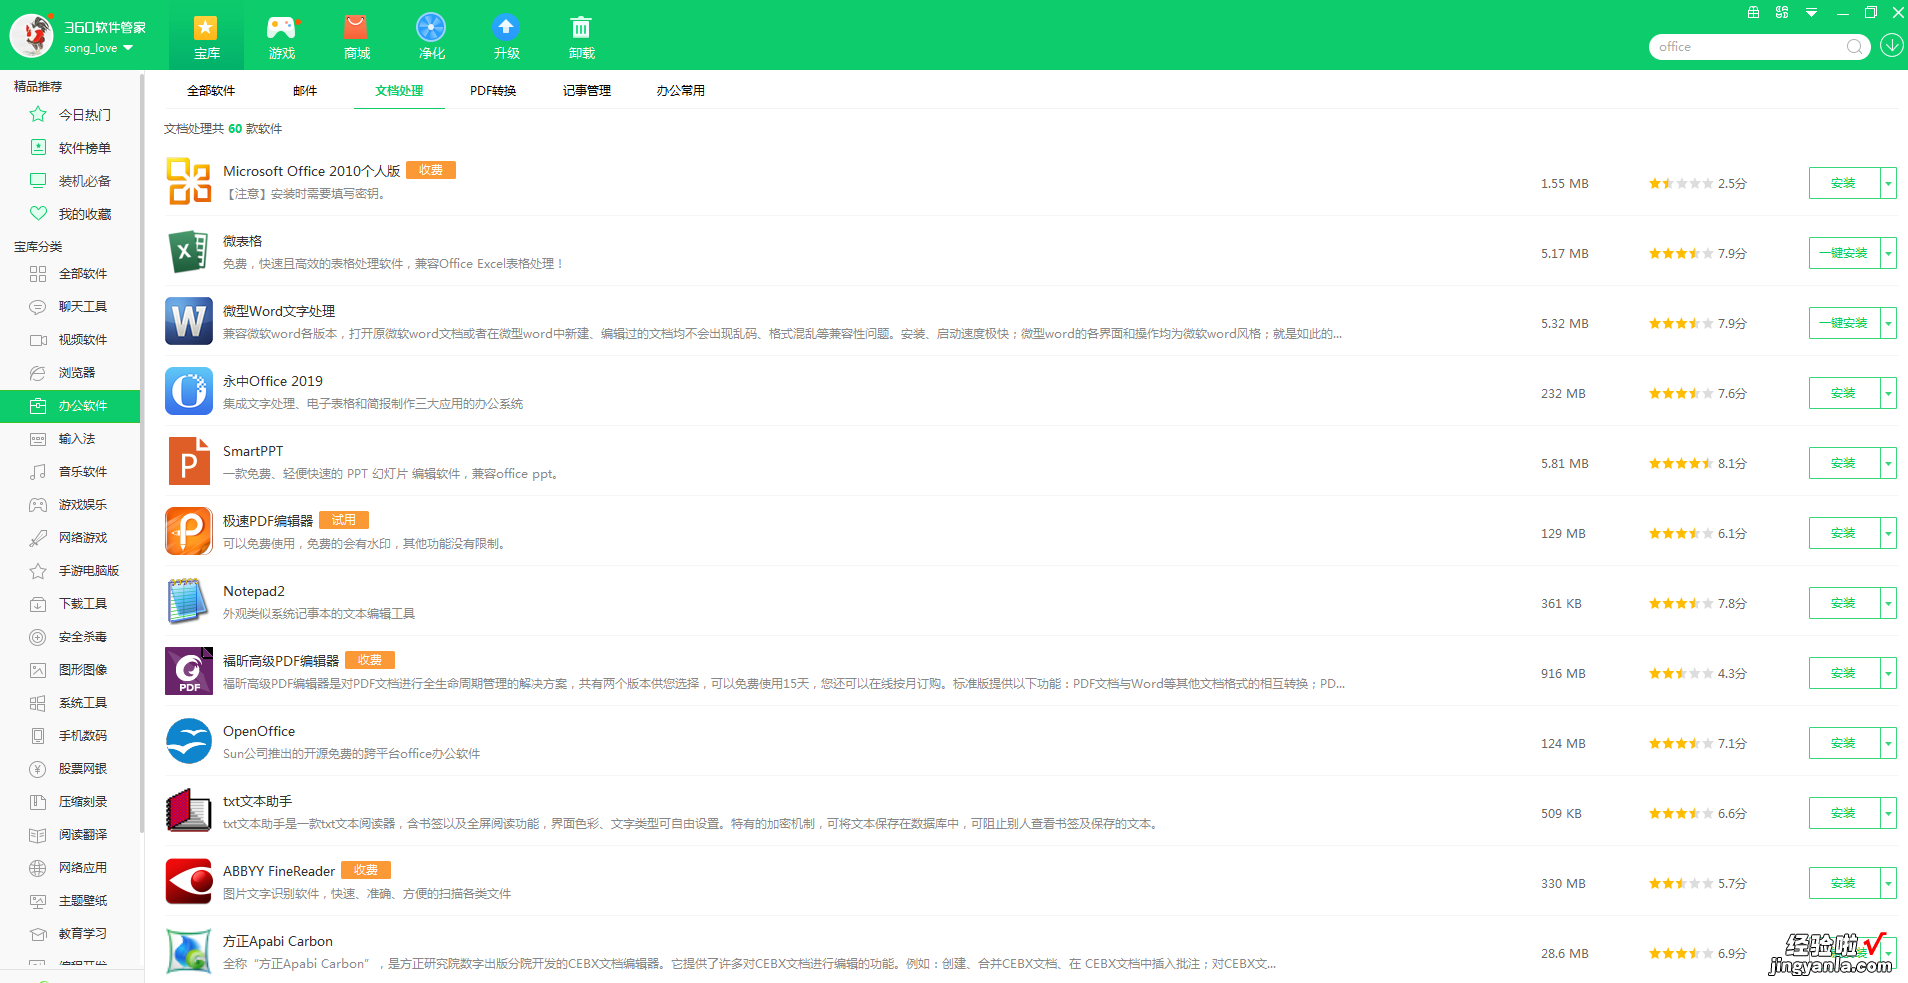Click the 福昕高级PDF编辑器 icon

tap(189, 671)
